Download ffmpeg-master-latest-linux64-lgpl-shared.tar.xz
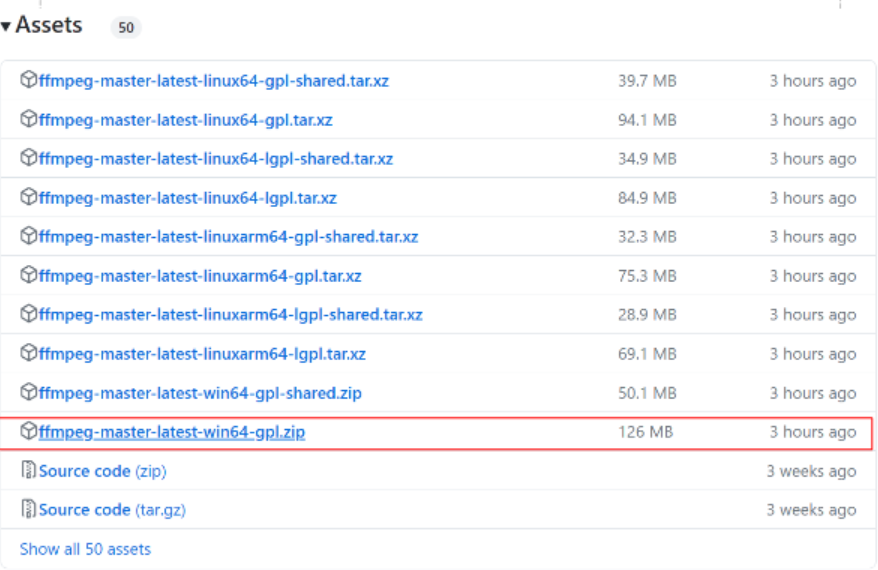Viewport: 878px width, 570px height. click(x=216, y=159)
